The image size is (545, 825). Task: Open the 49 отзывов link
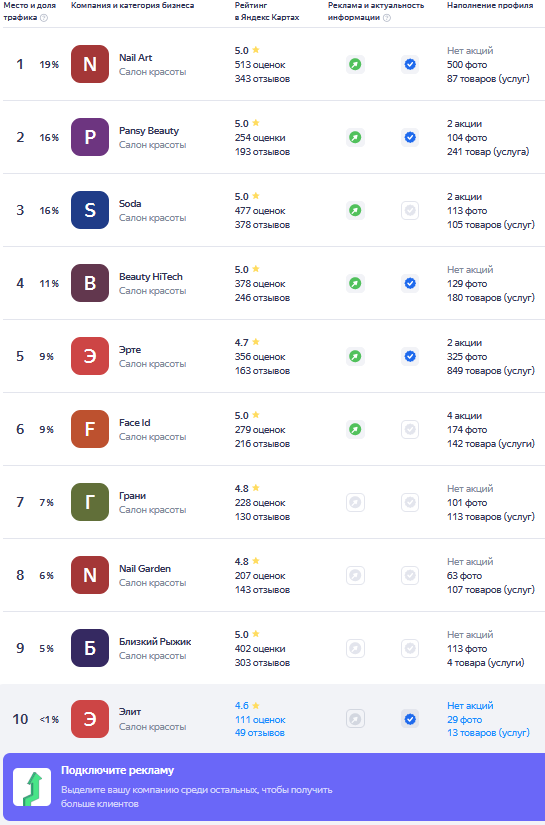click(x=259, y=732)
